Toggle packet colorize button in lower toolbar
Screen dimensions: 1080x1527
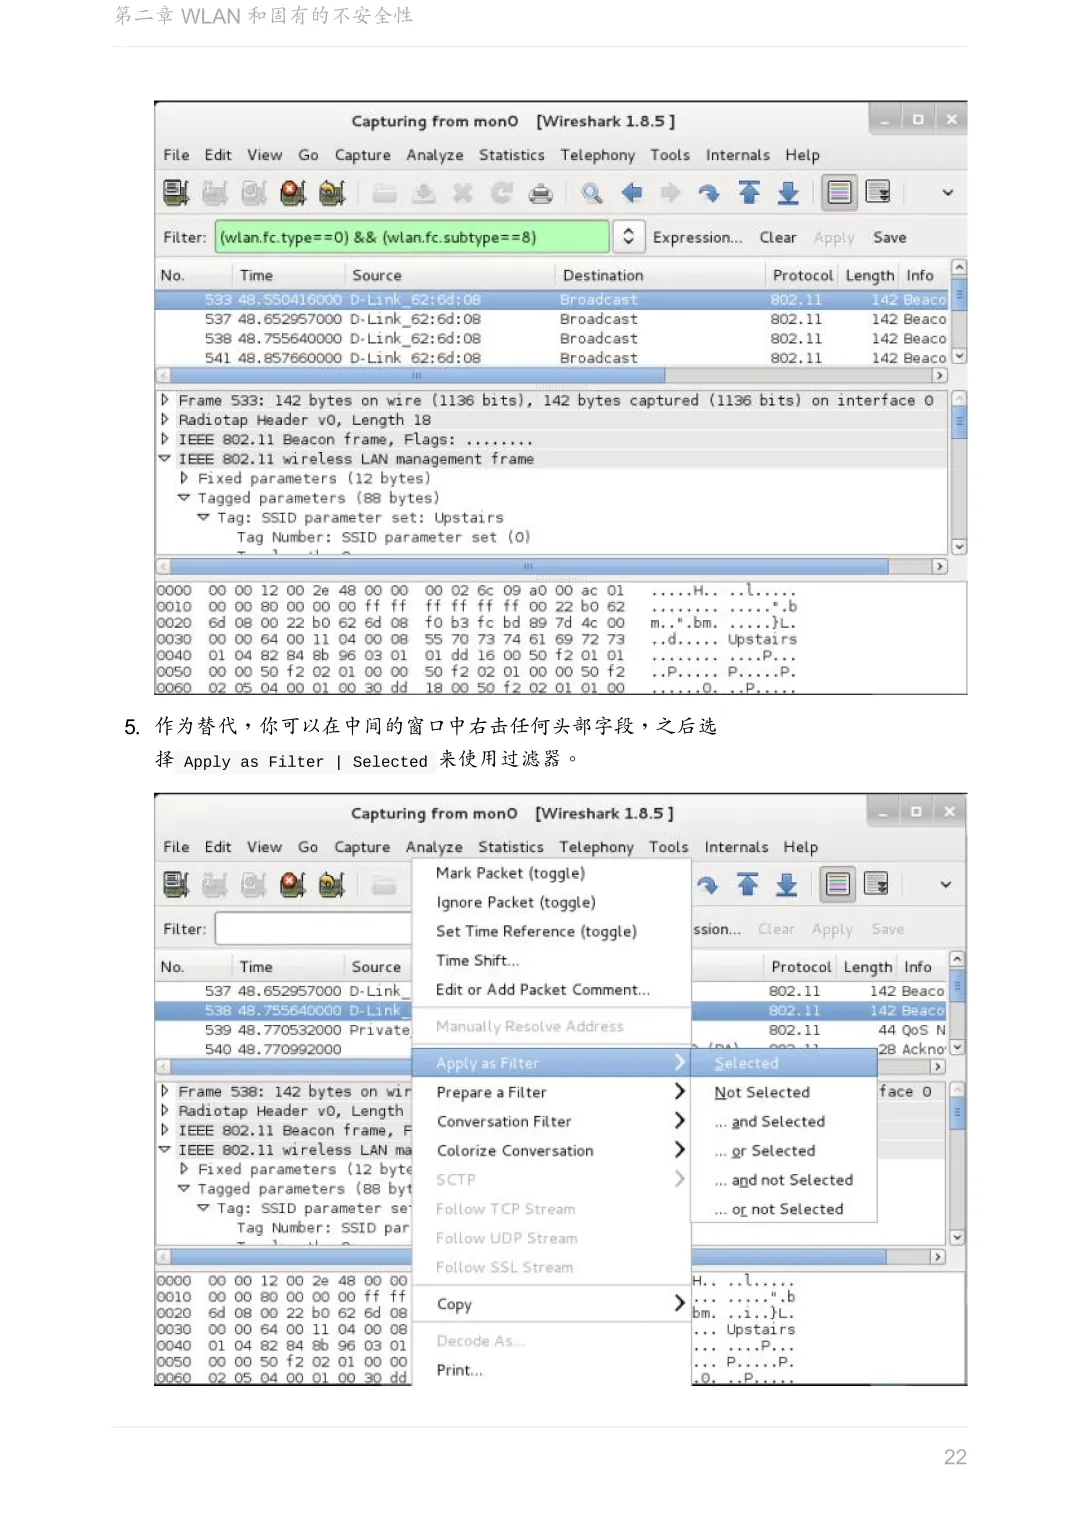(x=838, y=884)
